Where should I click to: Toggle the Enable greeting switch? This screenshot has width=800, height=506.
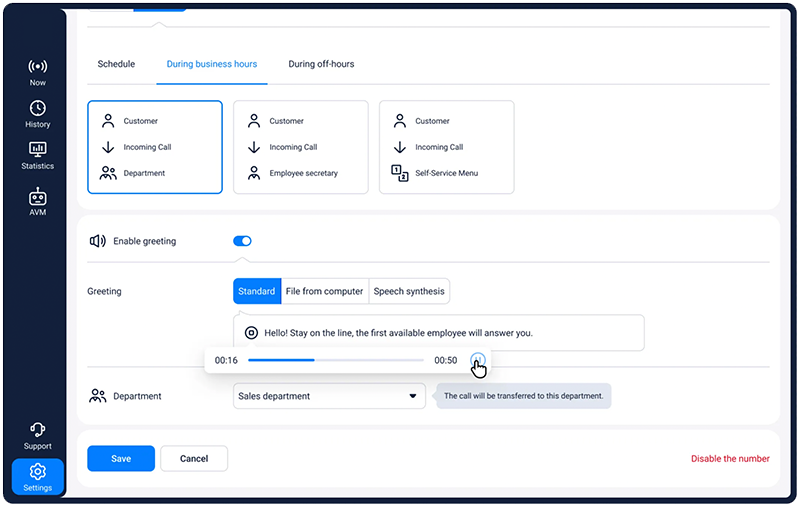pyautogui.click(x=242, y=241)
